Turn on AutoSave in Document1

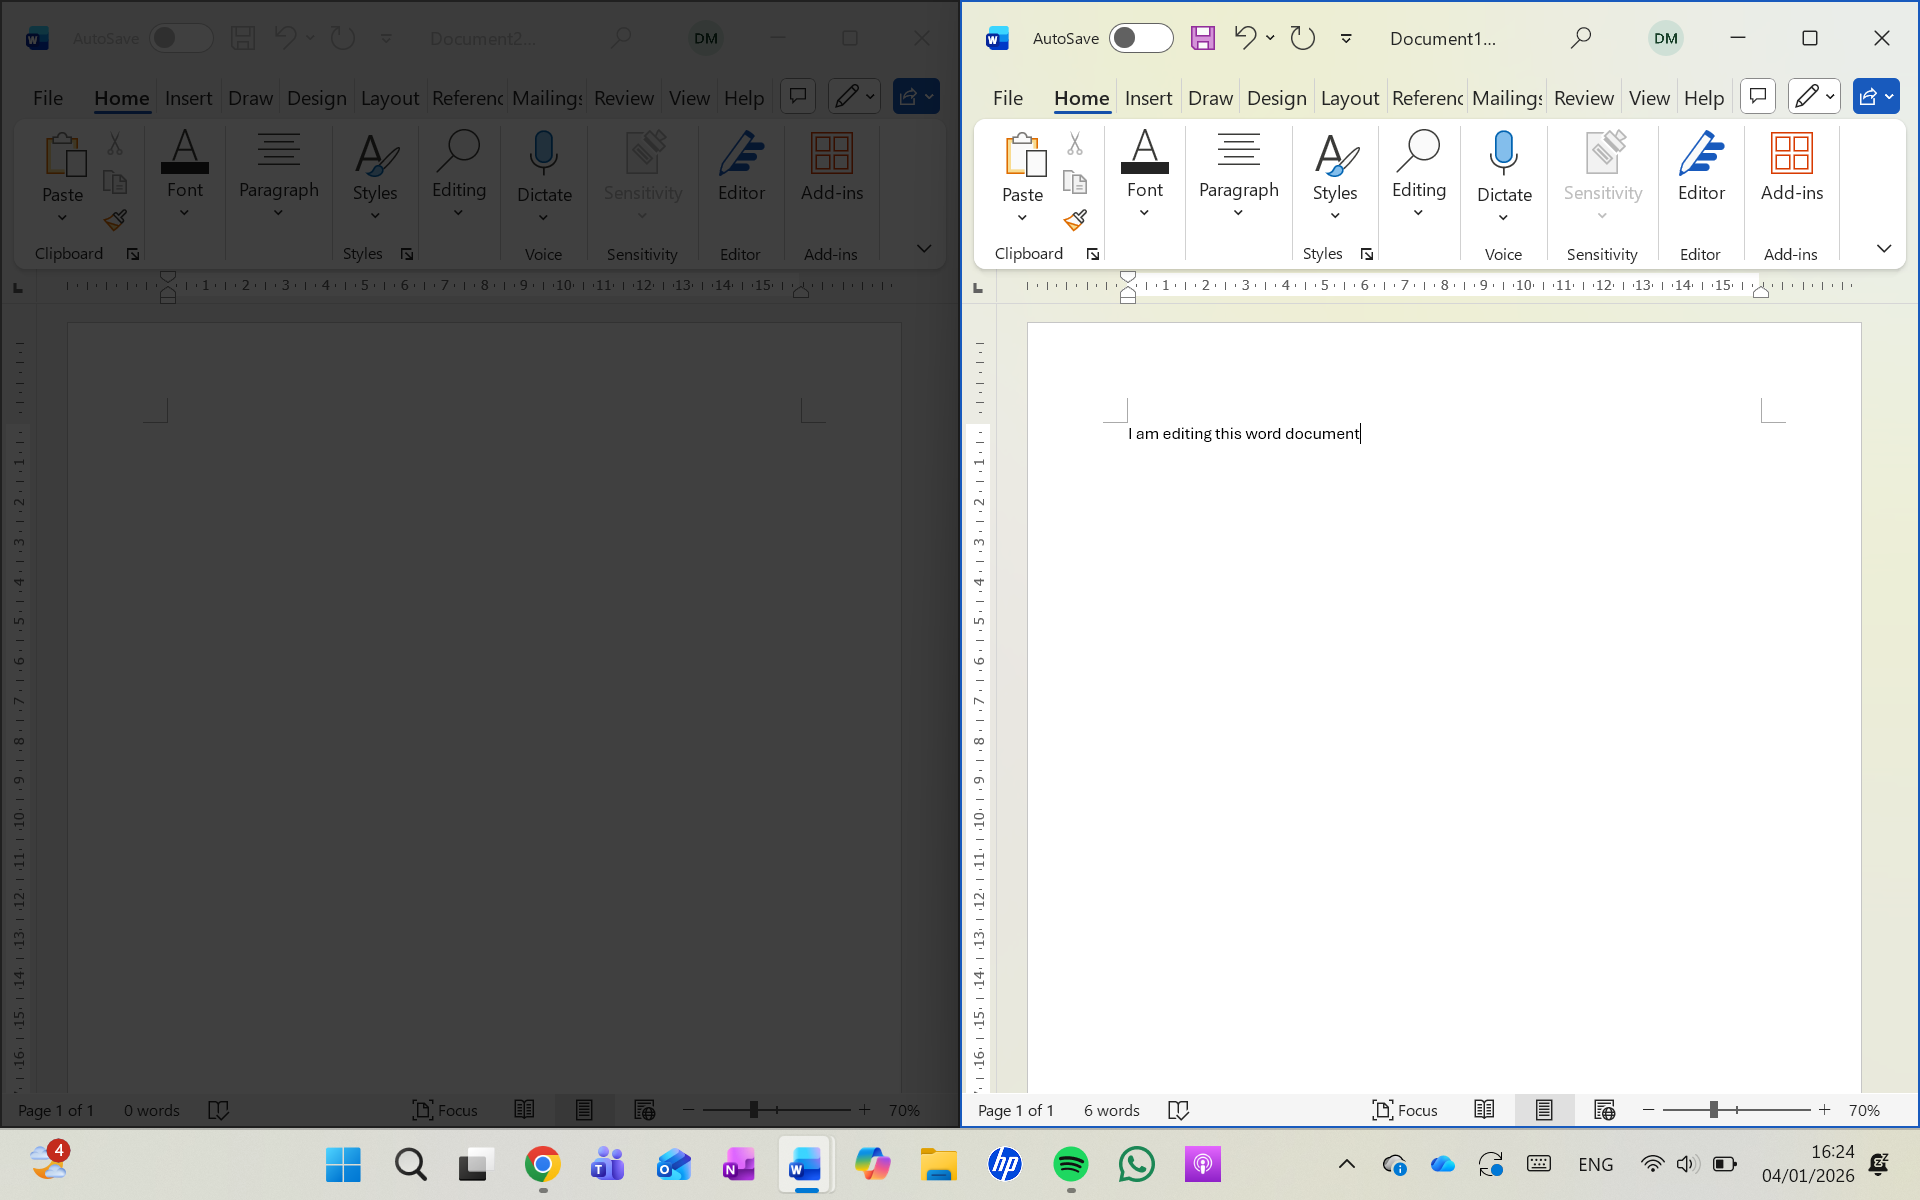[x=1140, y=37]
